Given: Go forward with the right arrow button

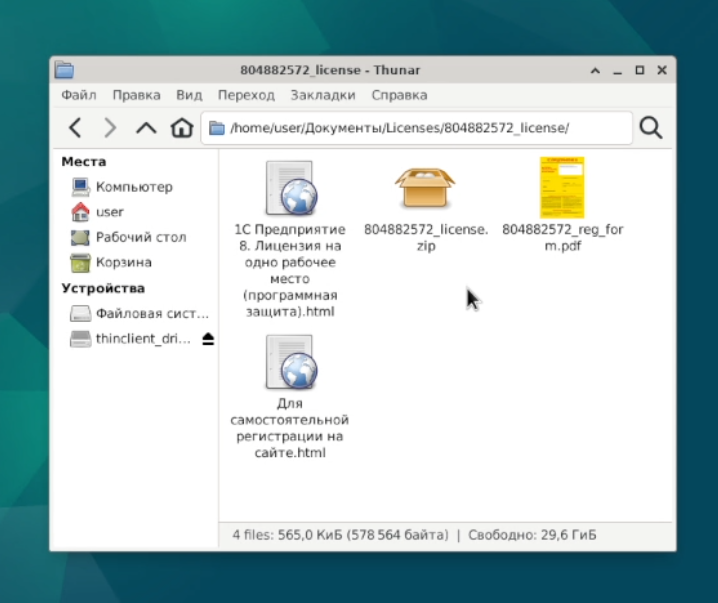Looking at the screenshot, I should pyautogui.click(x=110, y=128).
